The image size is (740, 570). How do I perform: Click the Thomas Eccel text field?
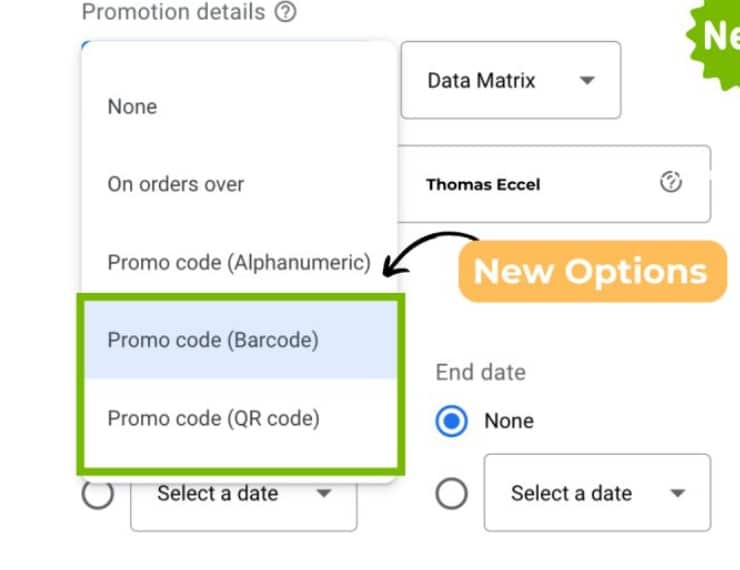tap(540, 184)
